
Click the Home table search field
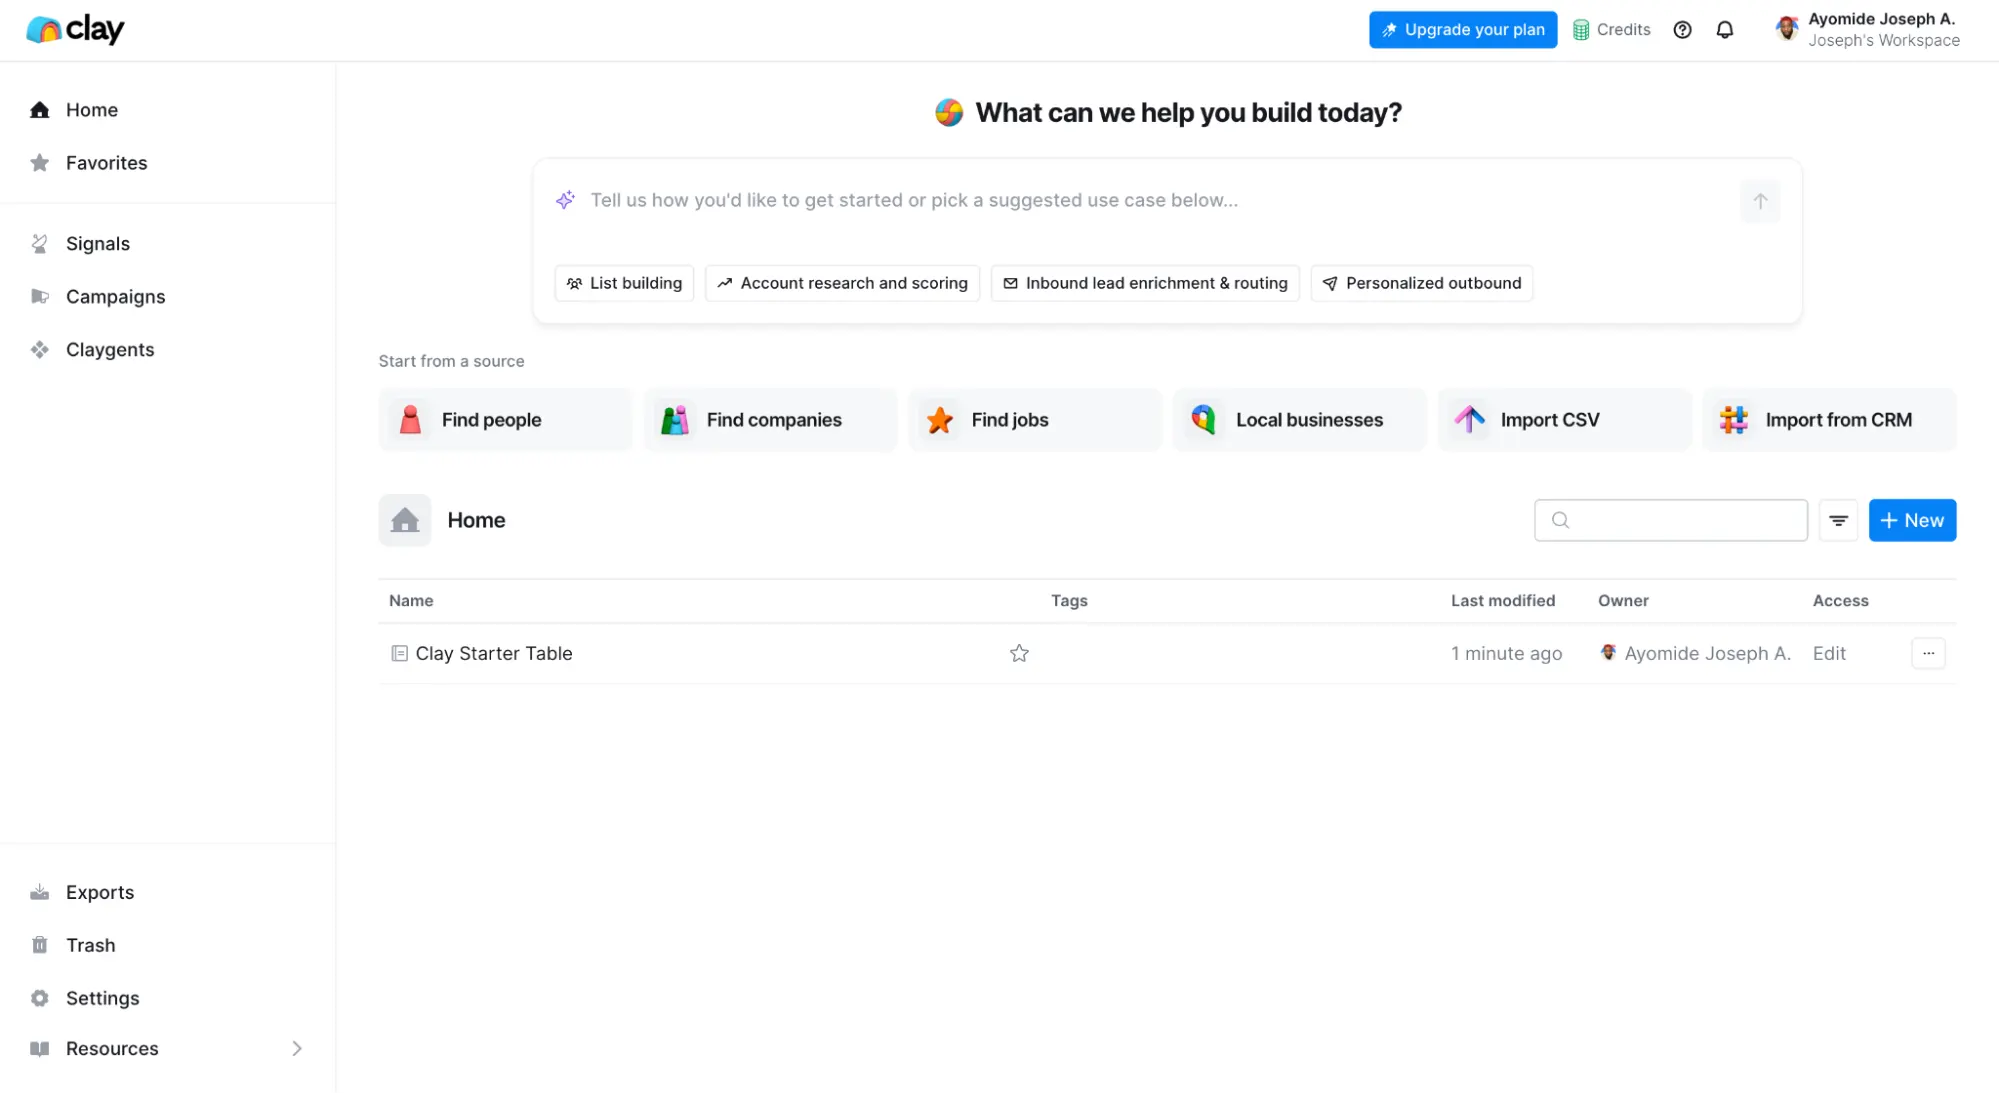click(x=1685, y=520)
